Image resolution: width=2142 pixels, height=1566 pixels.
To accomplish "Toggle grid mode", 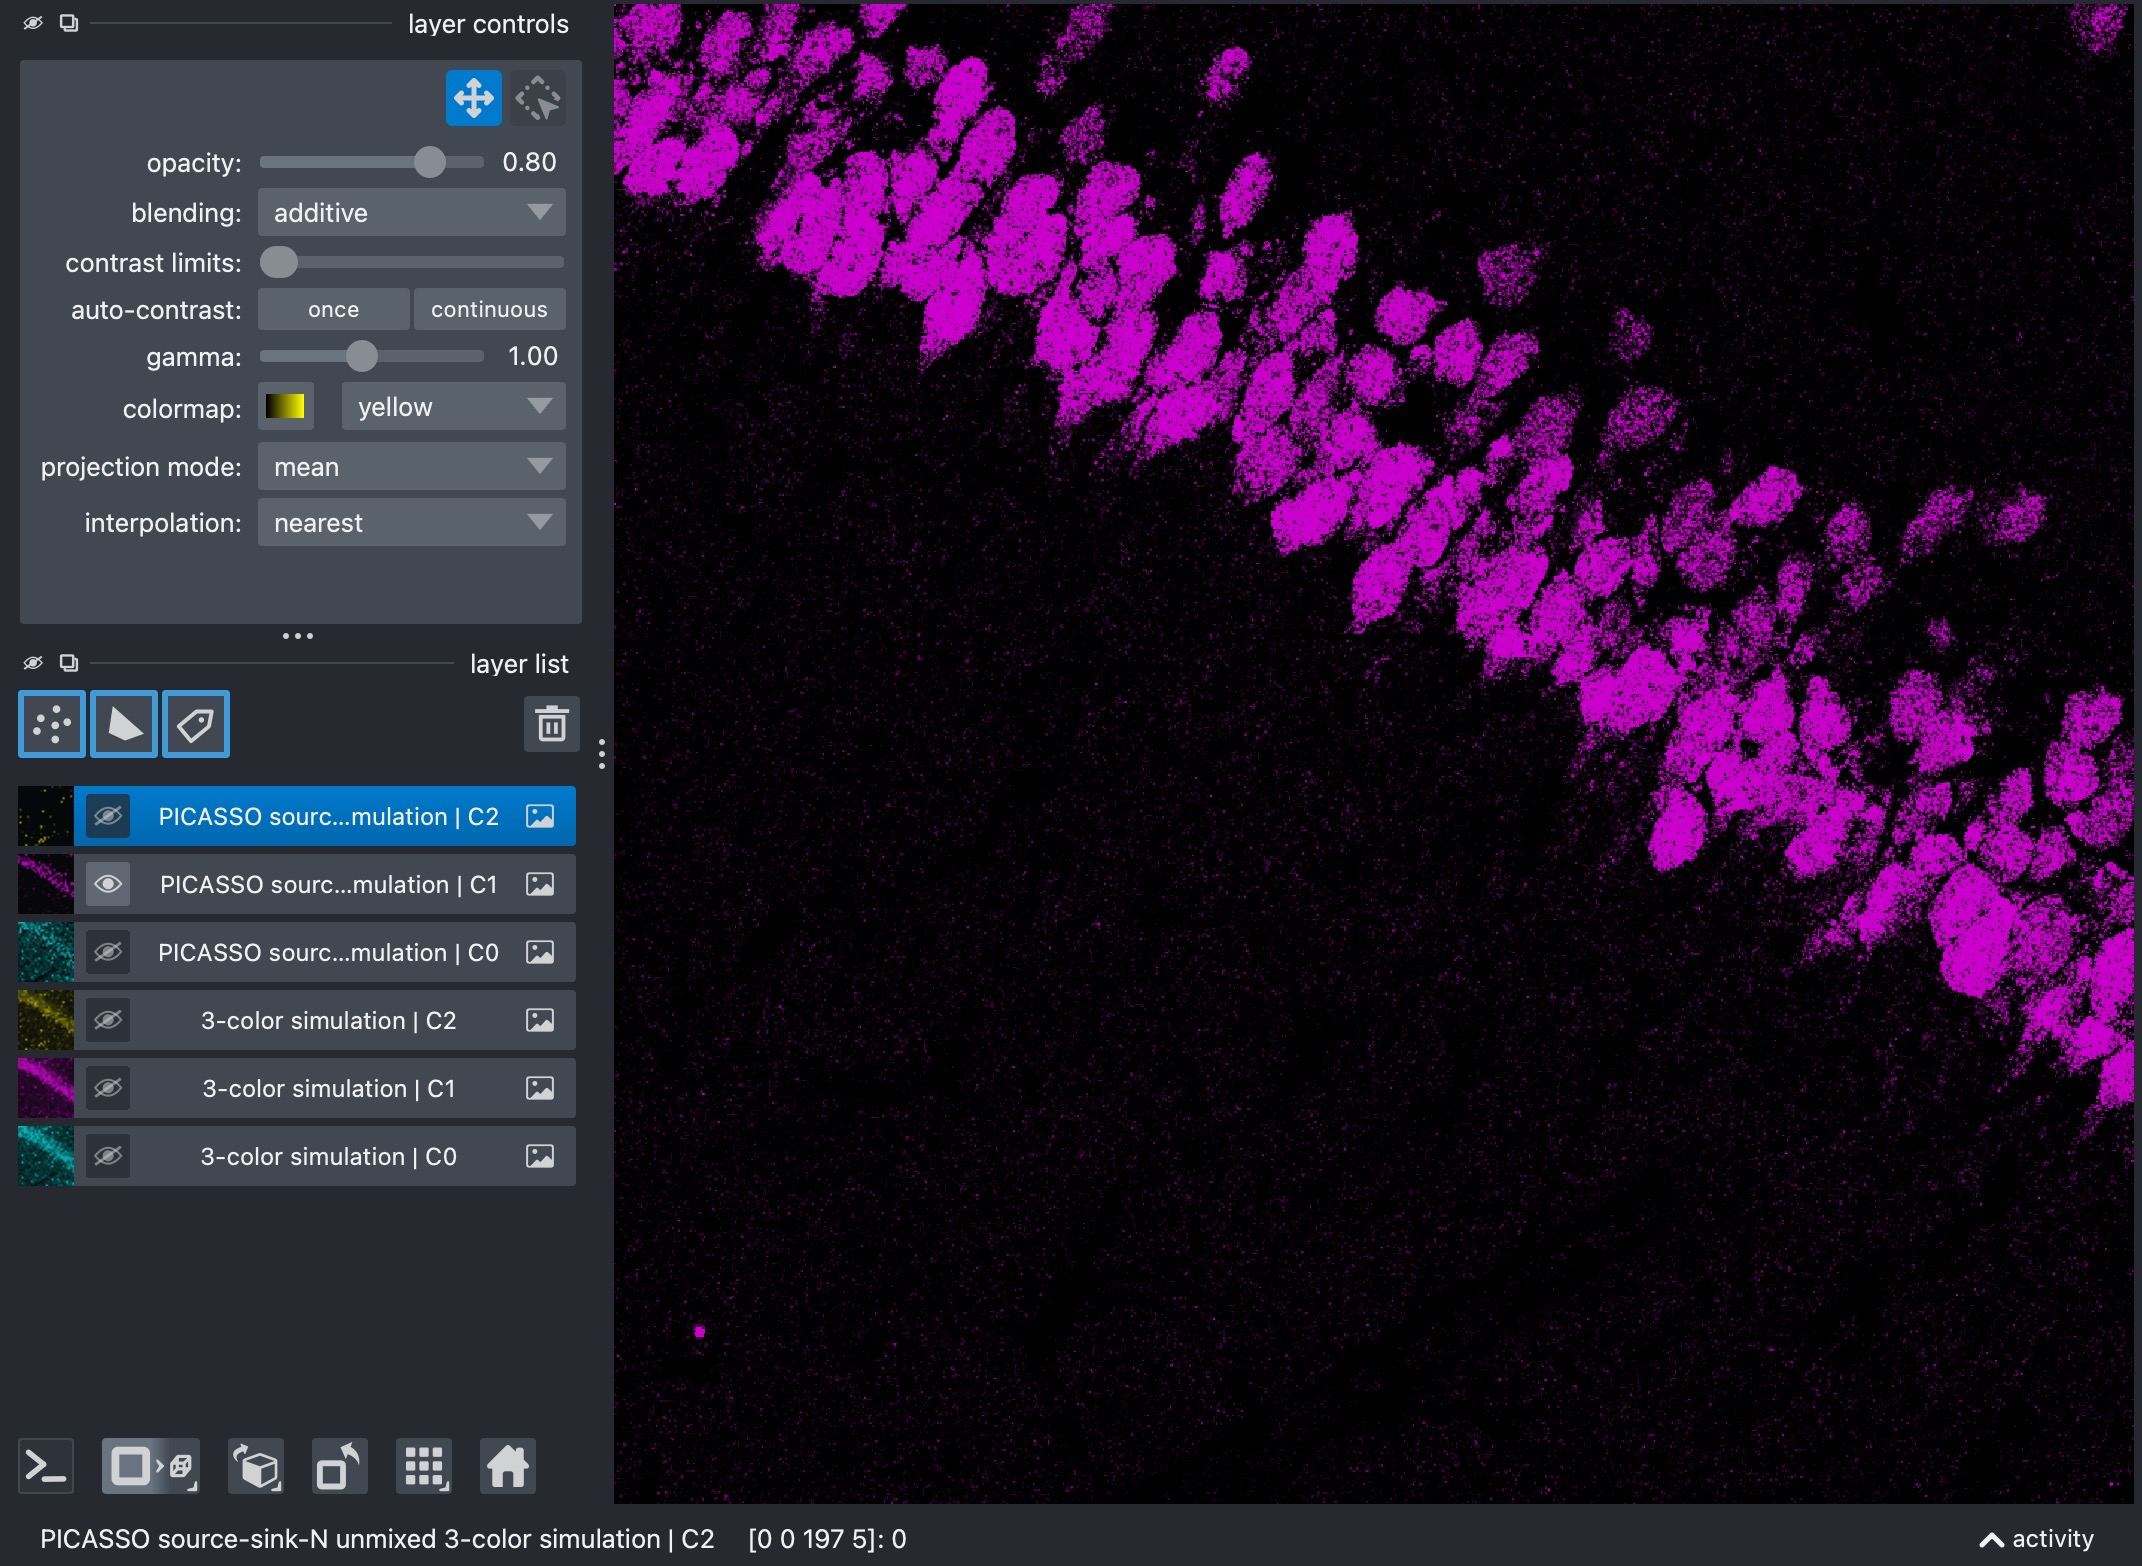I will pyautogui.click(x=424, y=1467).
